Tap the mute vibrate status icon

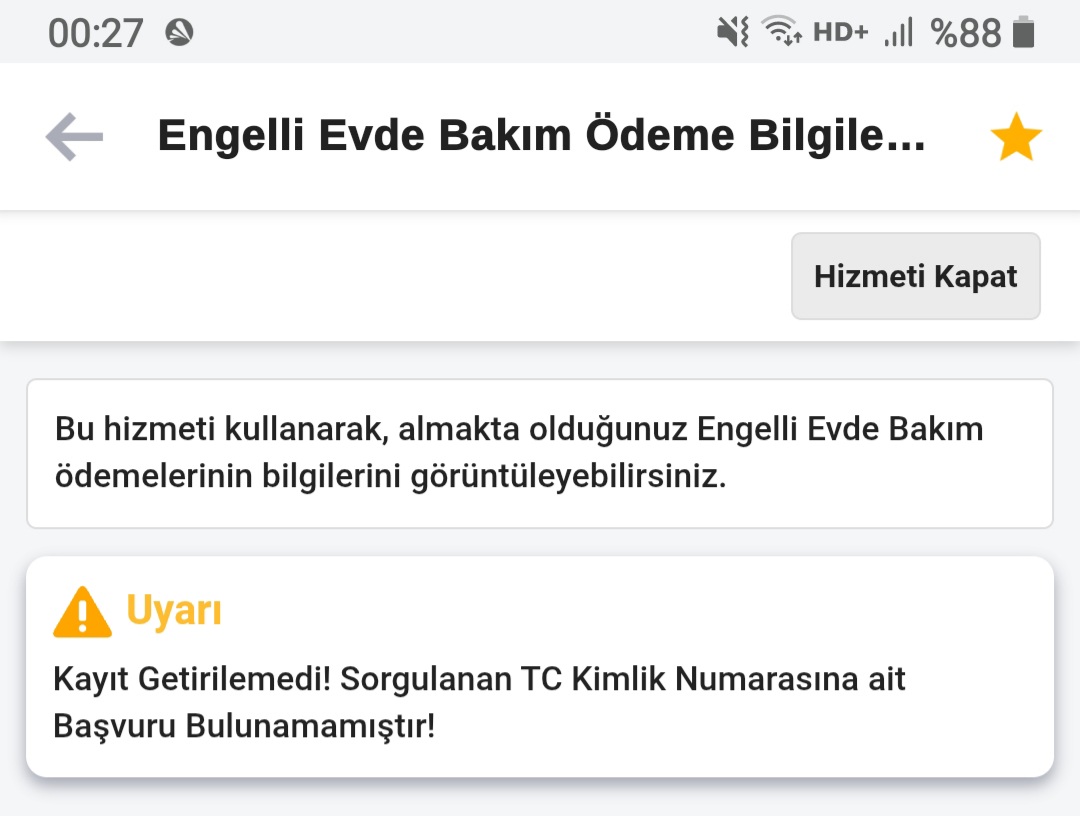pos(733,33)
